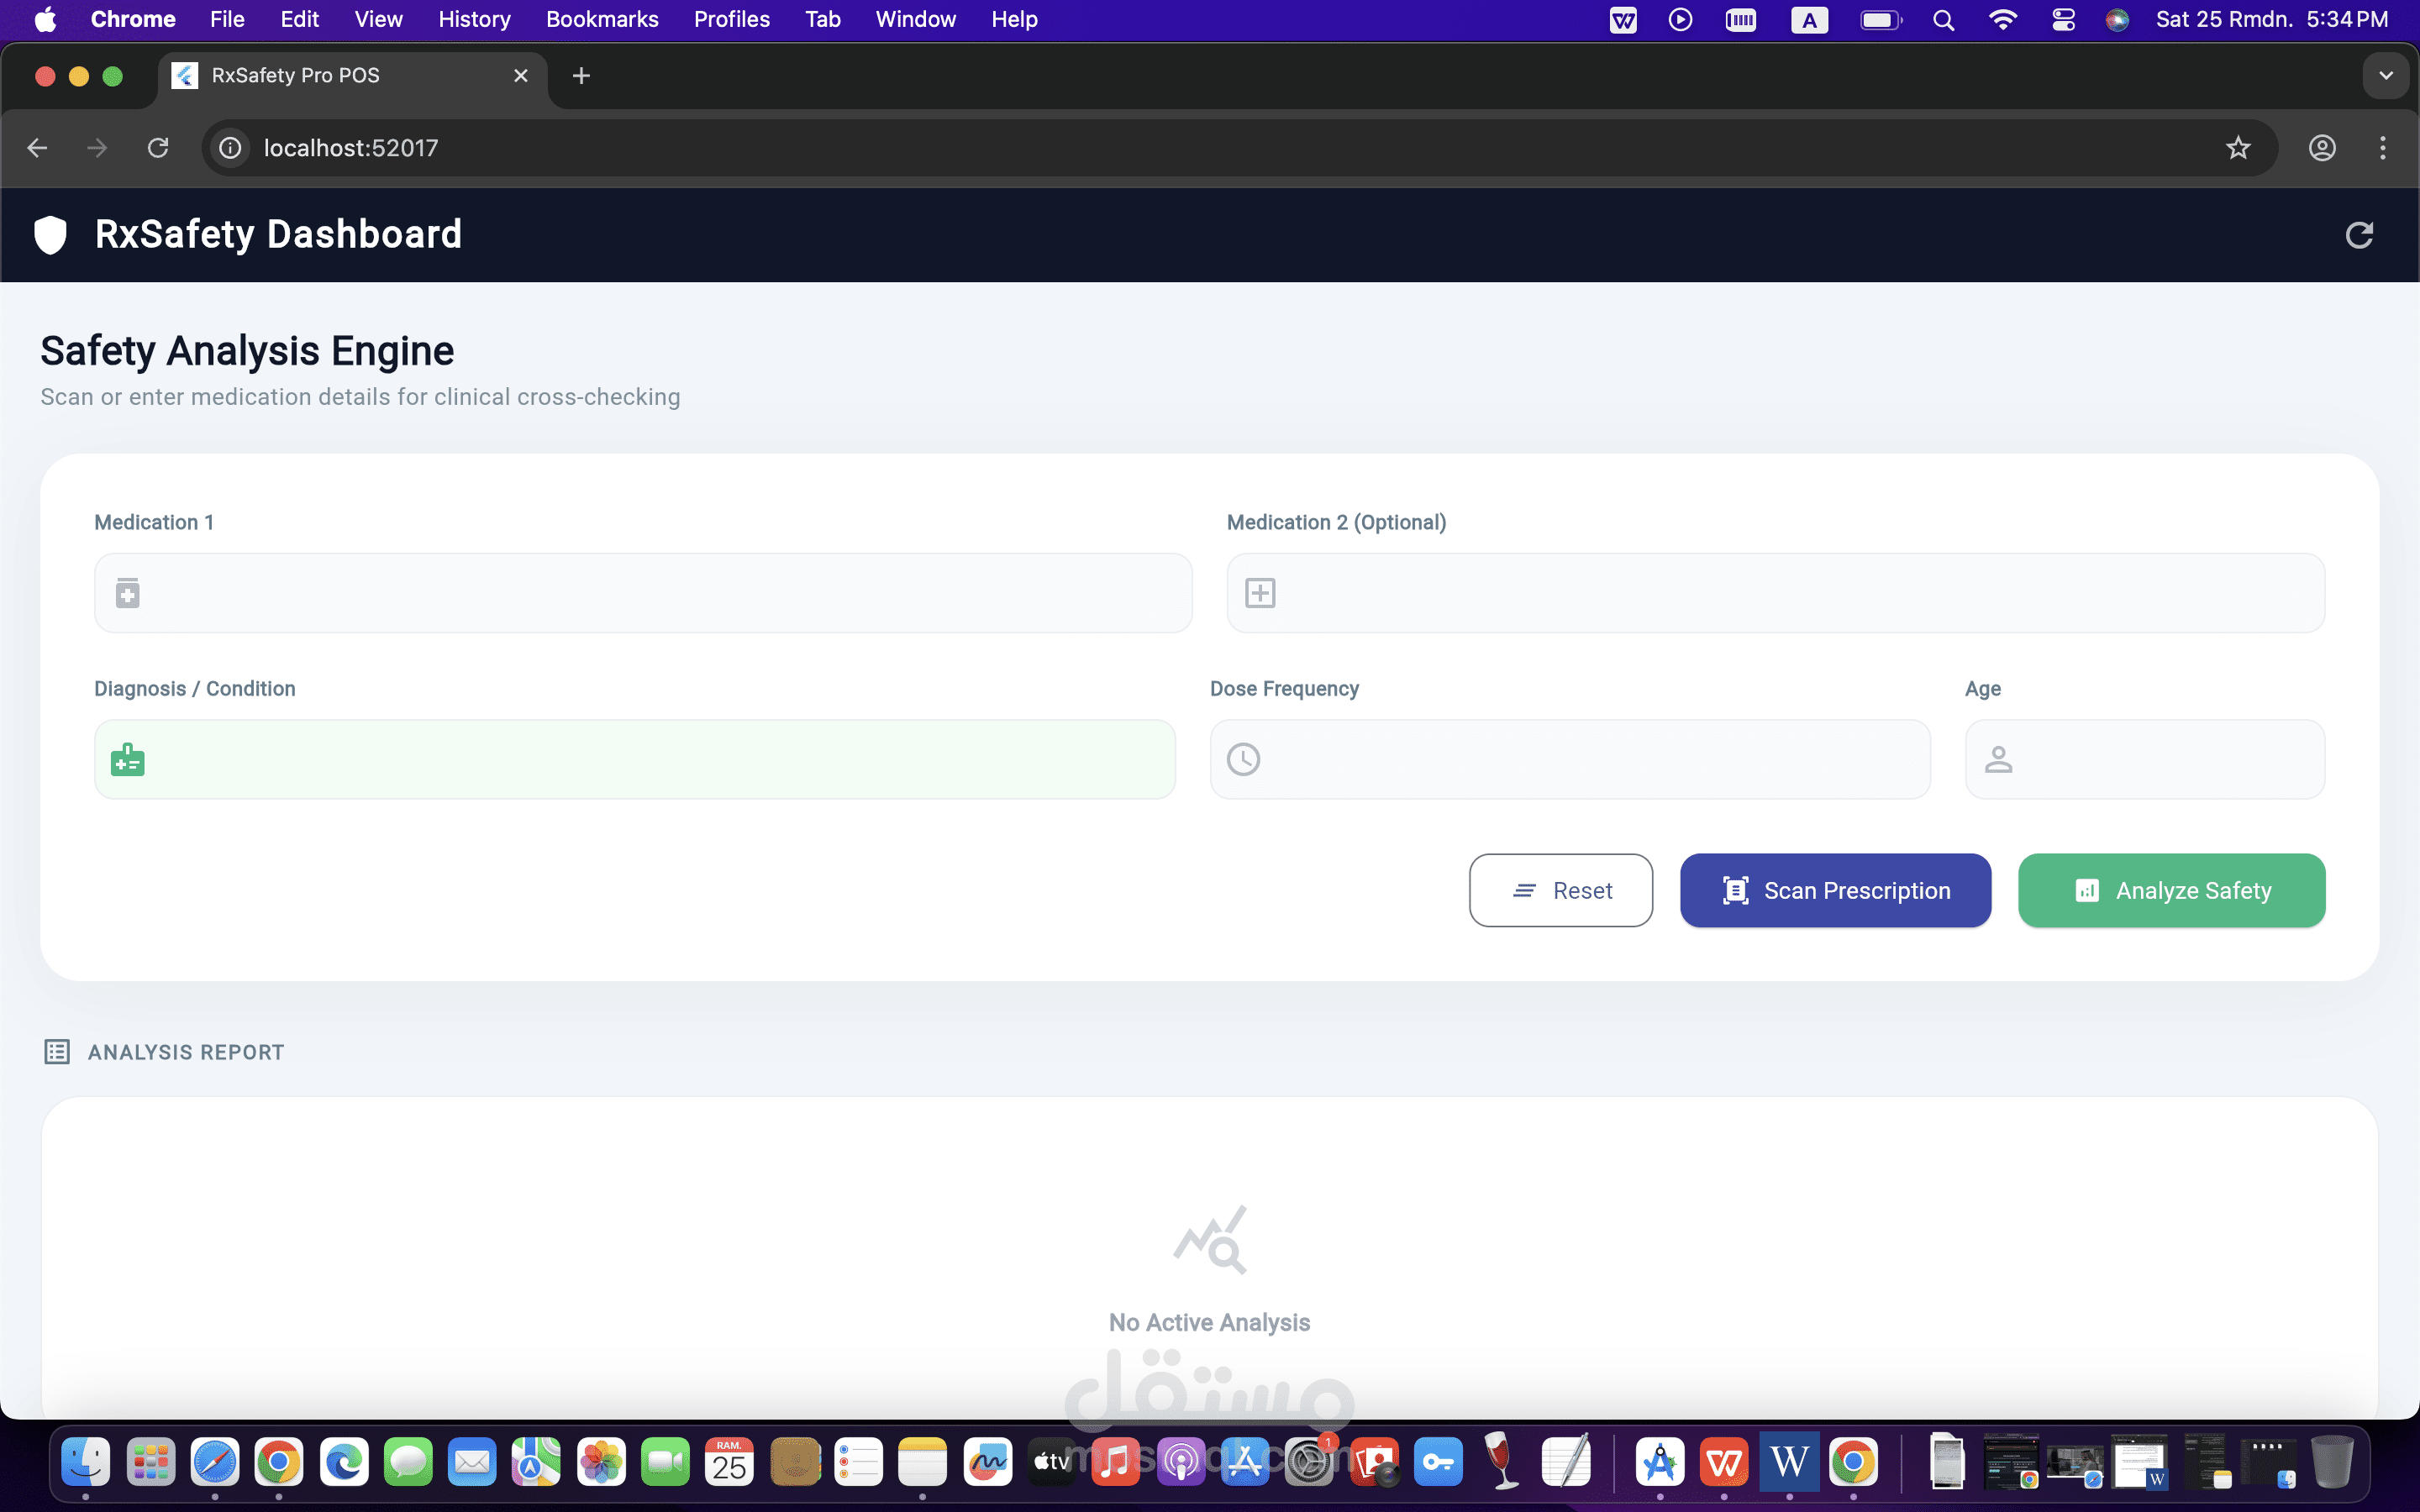Viewport: 2420px width, 1512px height.
Task: Click the shield logo in the dashboard header
Action: 50,235
